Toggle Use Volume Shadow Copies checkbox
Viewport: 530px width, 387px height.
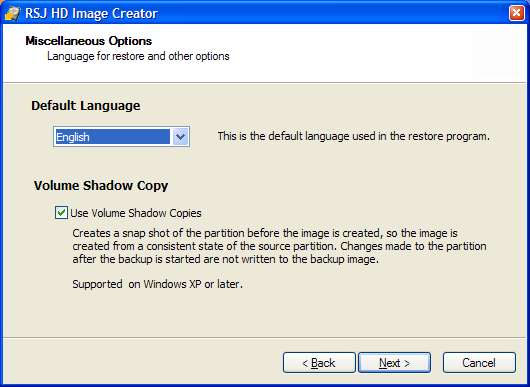[x=61, y=213]
